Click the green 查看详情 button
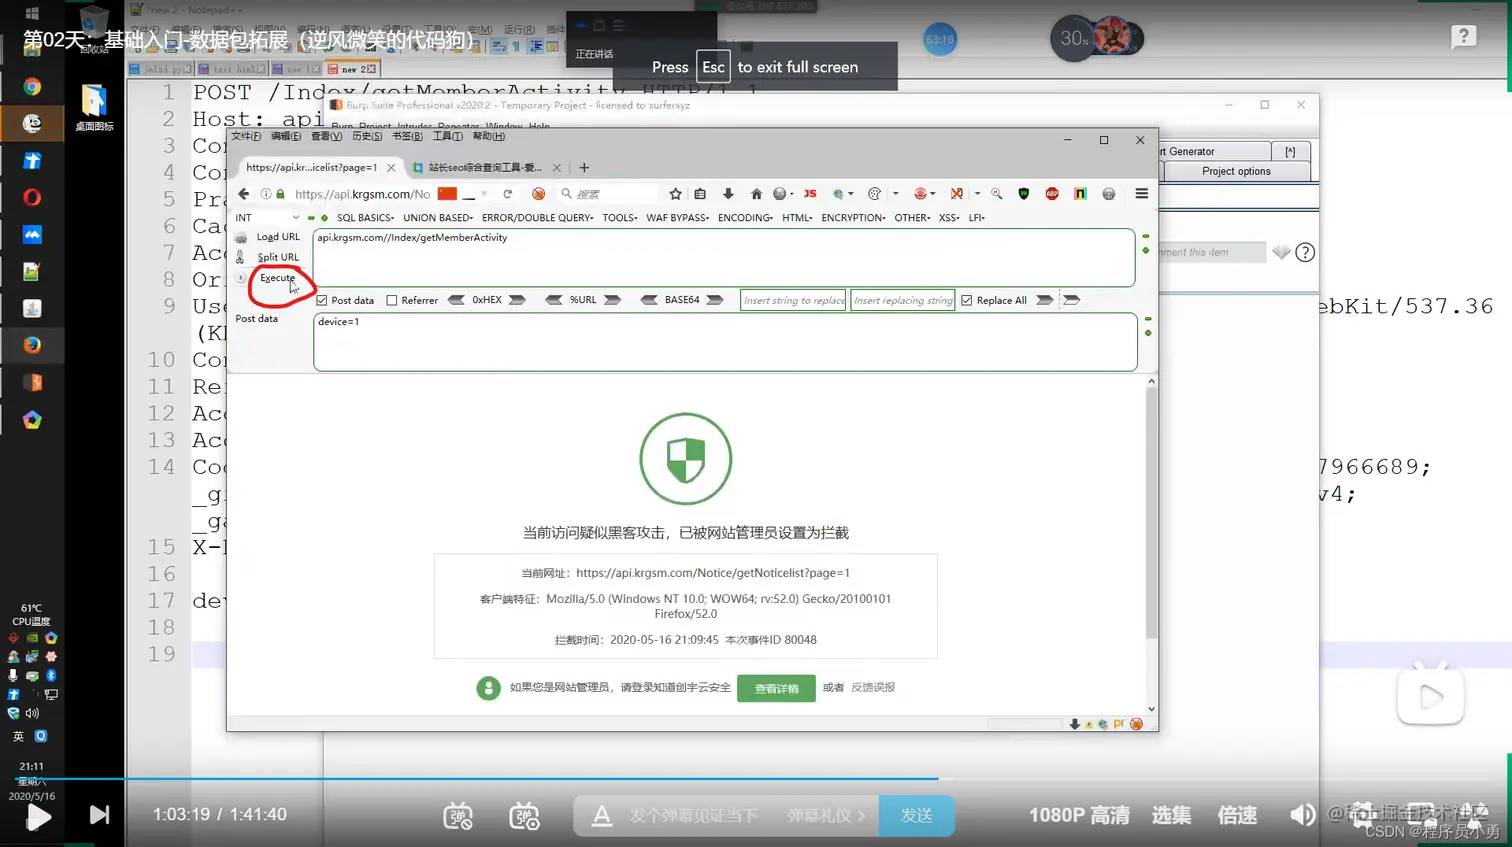The height and width of the screenshot is (847, 1512). point(776,688)
